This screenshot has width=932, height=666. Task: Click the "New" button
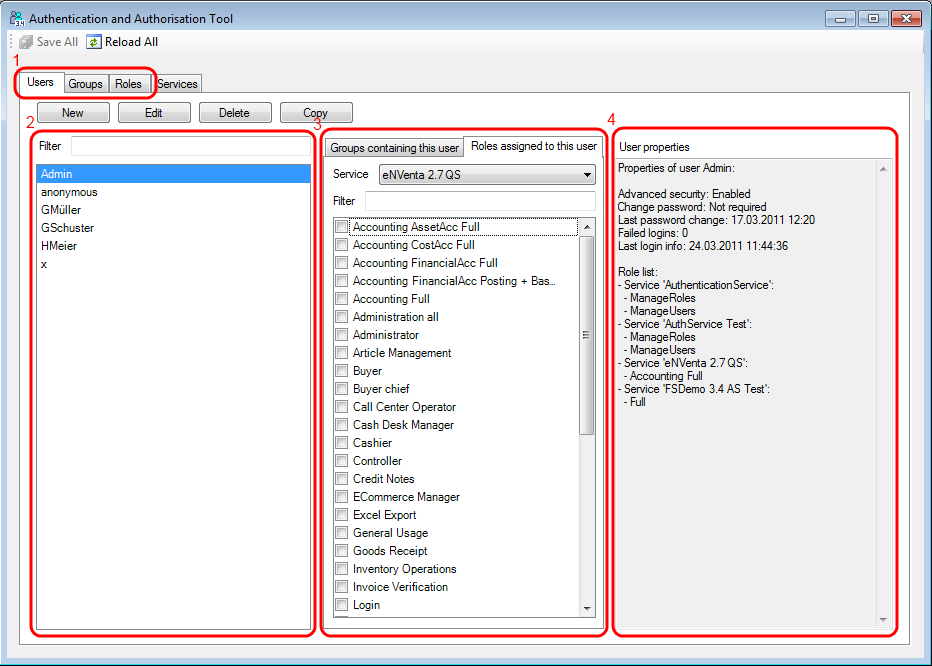(x=72, y=112)
